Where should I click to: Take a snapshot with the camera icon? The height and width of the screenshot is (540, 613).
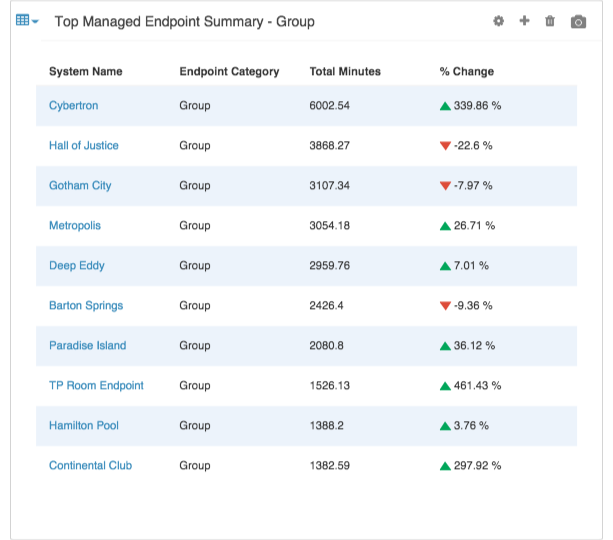[578, 22]
